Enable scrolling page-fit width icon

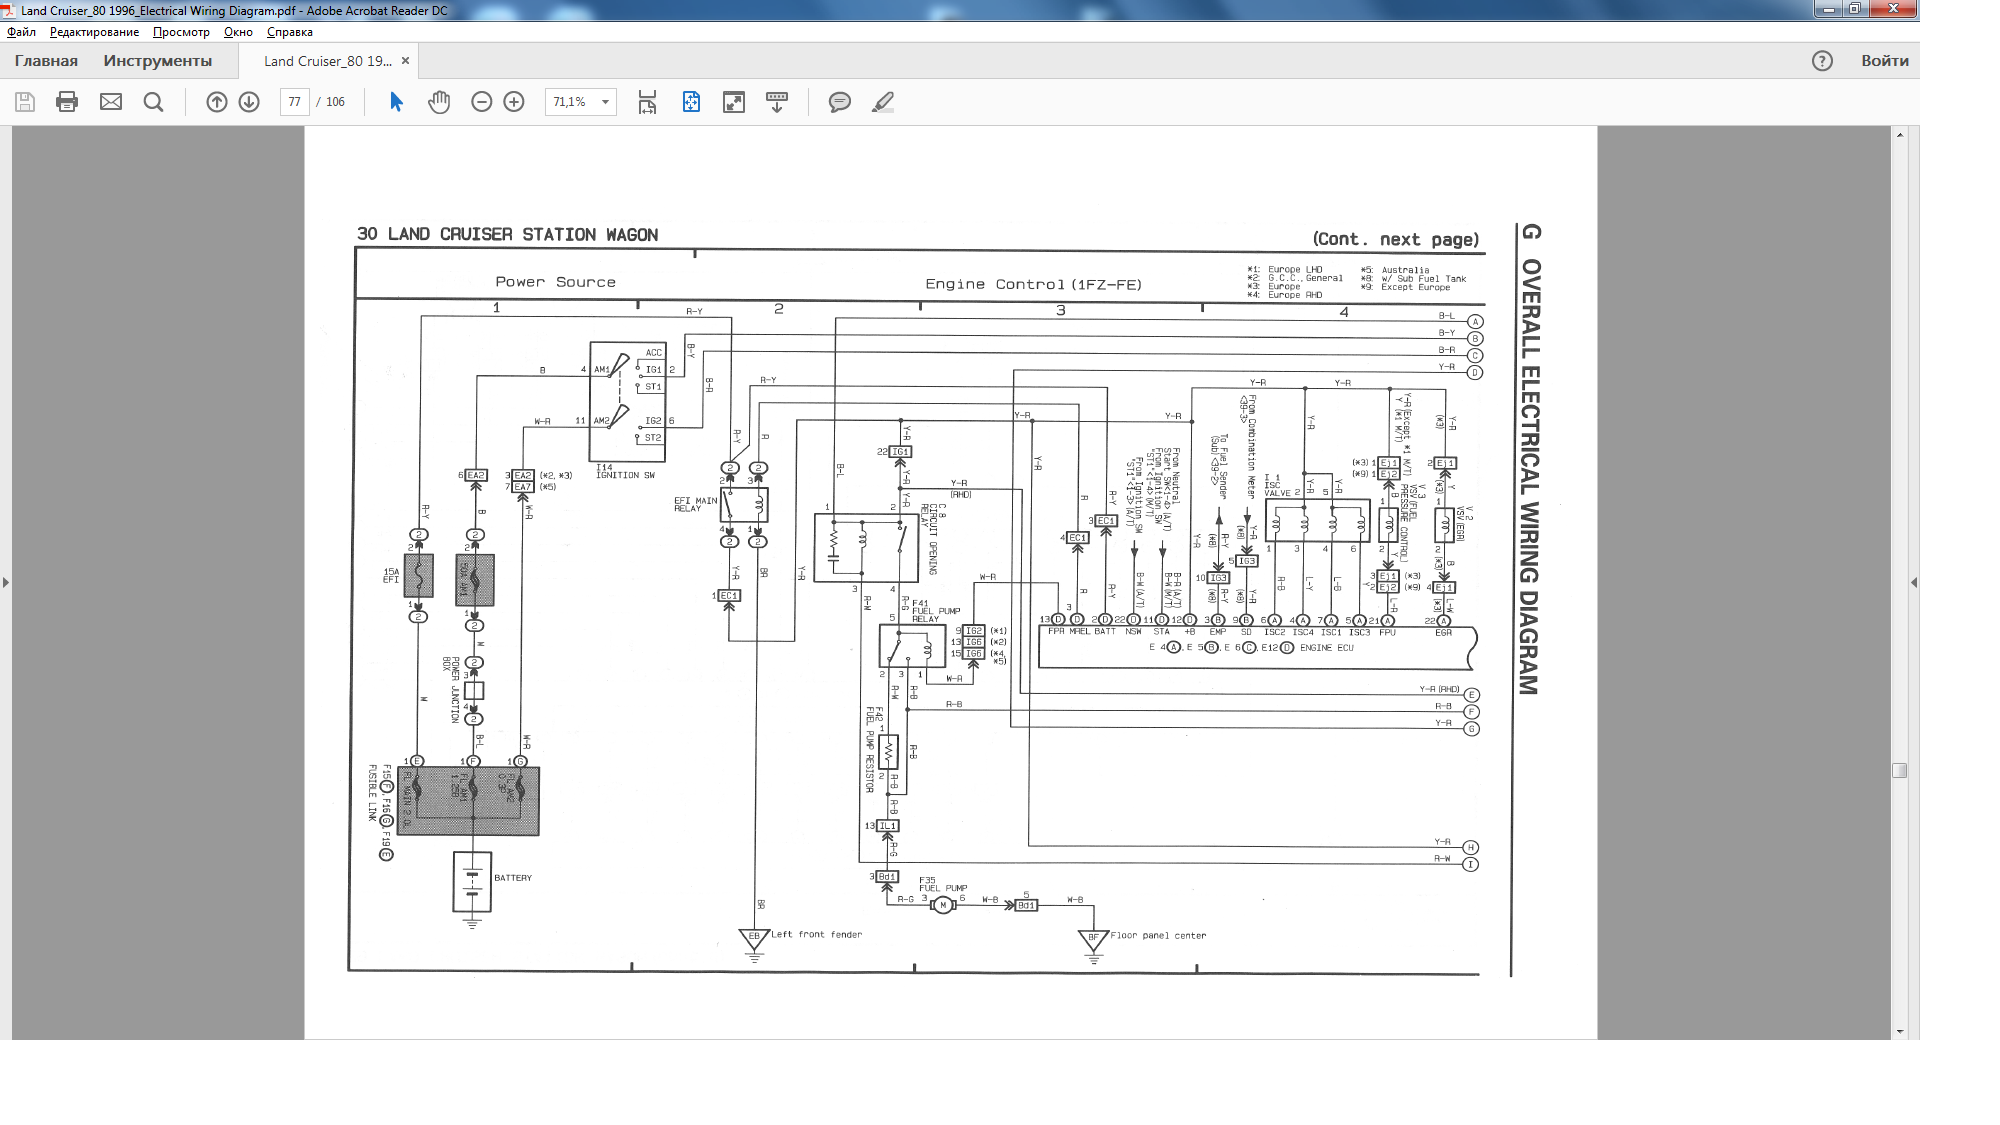pyautogui.click(x=647, y=102)
